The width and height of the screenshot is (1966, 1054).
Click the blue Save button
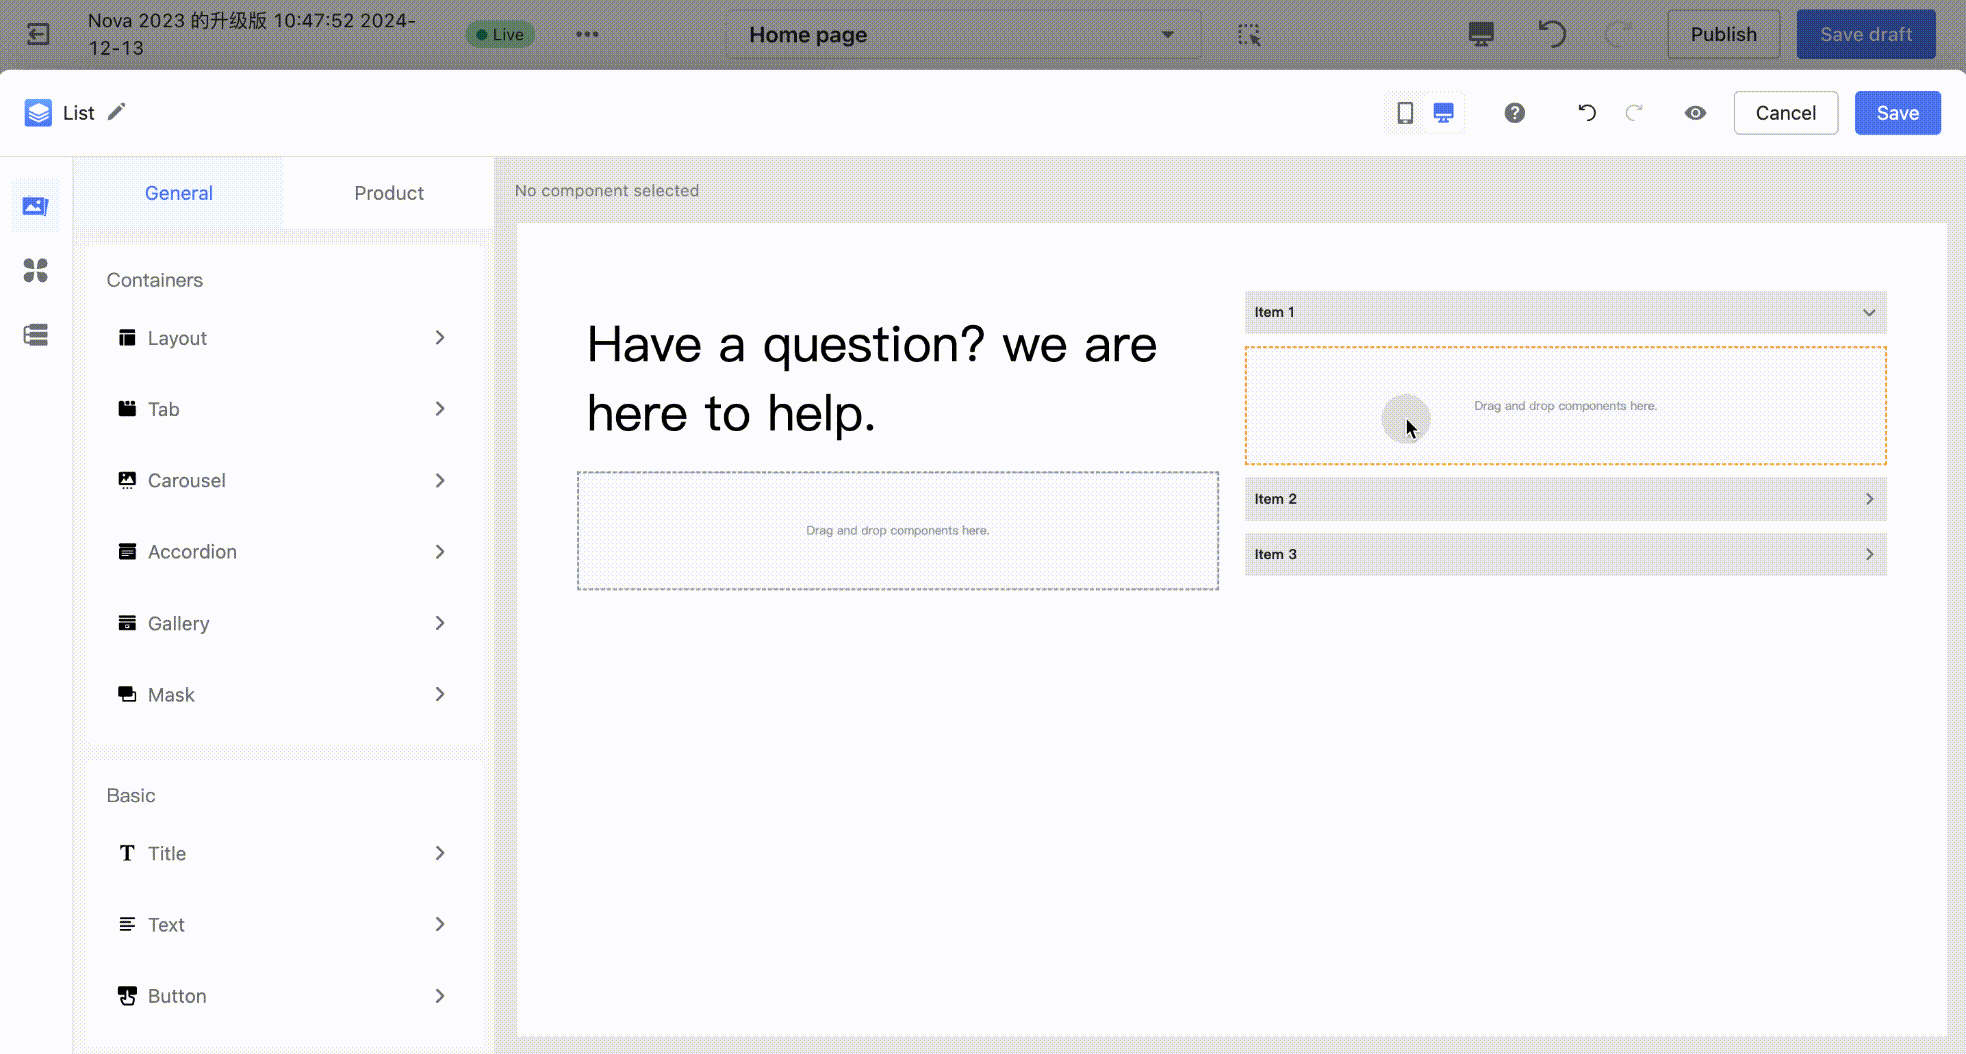[1897, 113]
